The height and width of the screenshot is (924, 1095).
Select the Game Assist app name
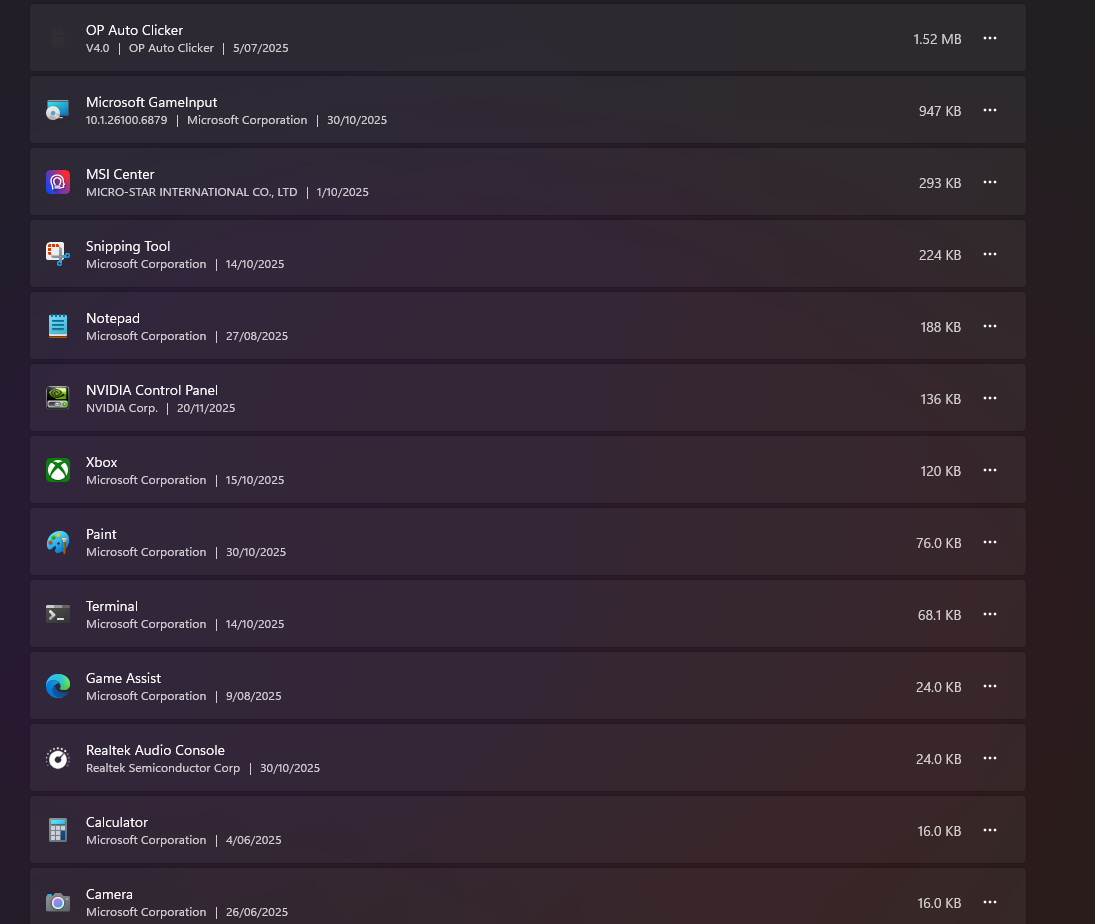pos(123,678)
